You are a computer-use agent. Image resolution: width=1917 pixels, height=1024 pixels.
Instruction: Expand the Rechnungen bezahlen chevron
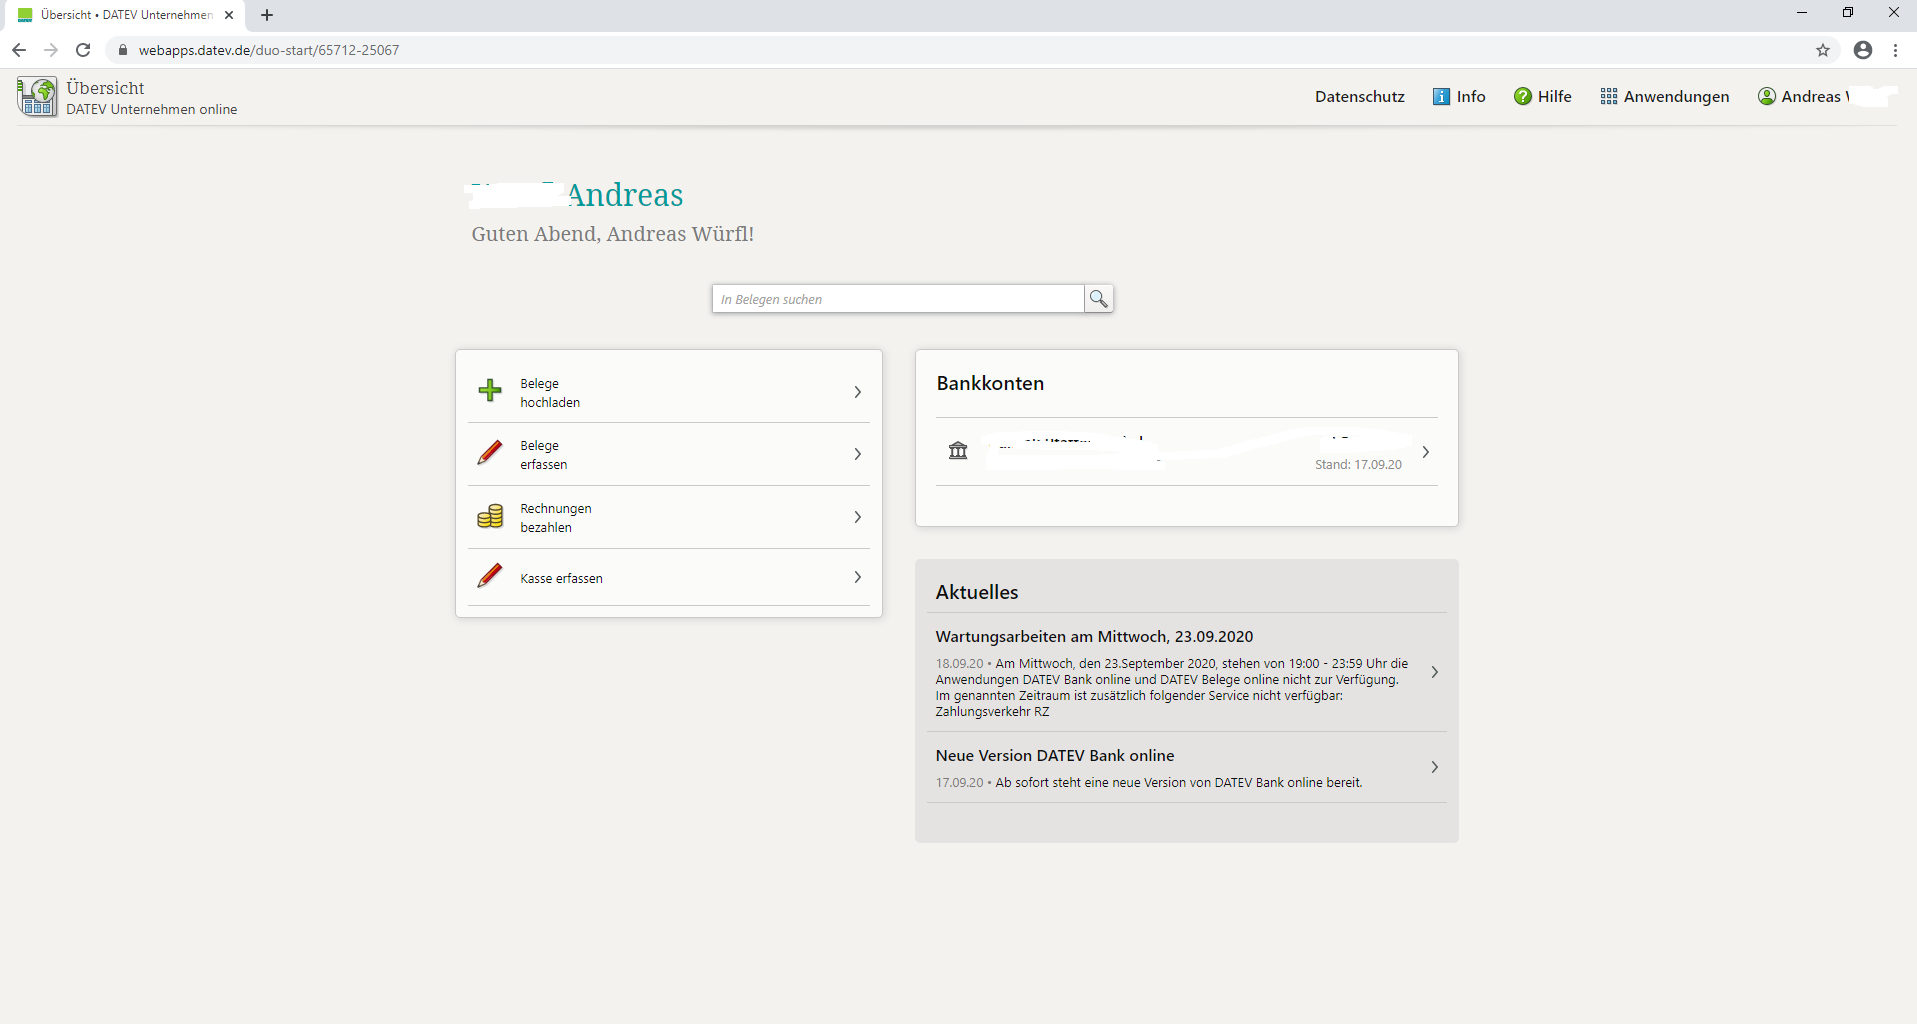coord(857,517)
